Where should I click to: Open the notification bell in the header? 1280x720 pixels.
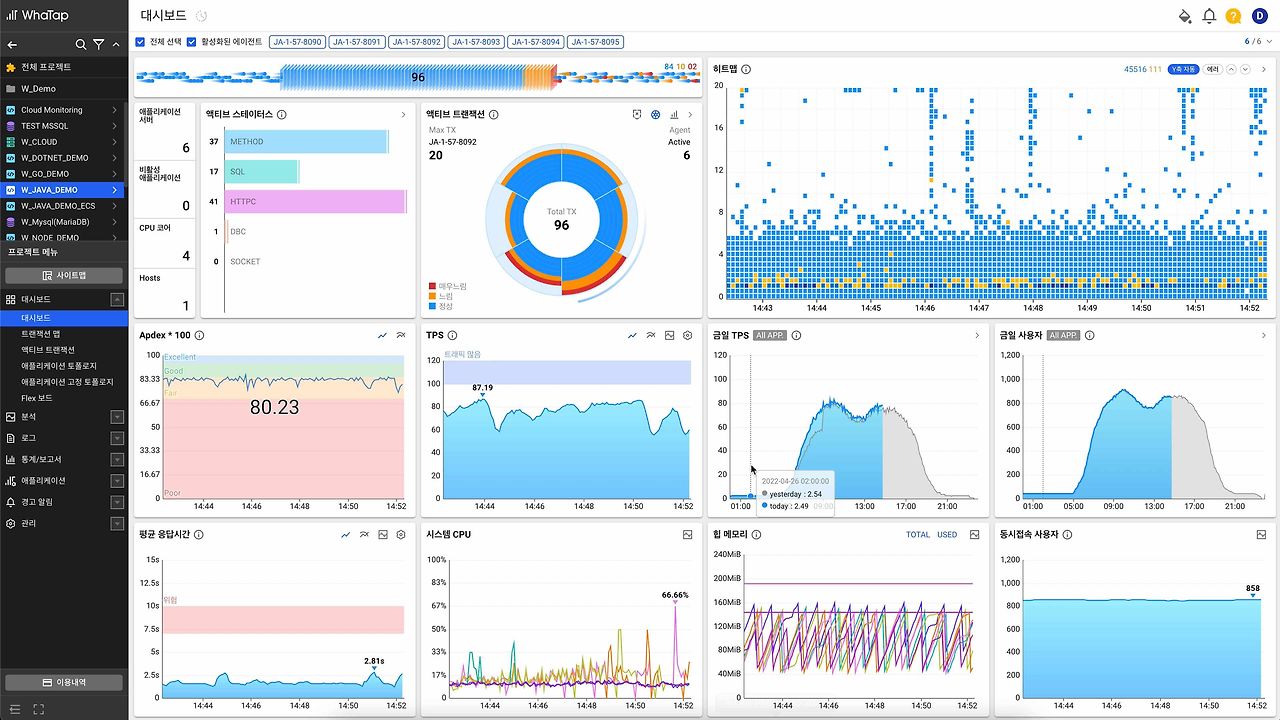pyautogui.click(x=1209, y=16)
